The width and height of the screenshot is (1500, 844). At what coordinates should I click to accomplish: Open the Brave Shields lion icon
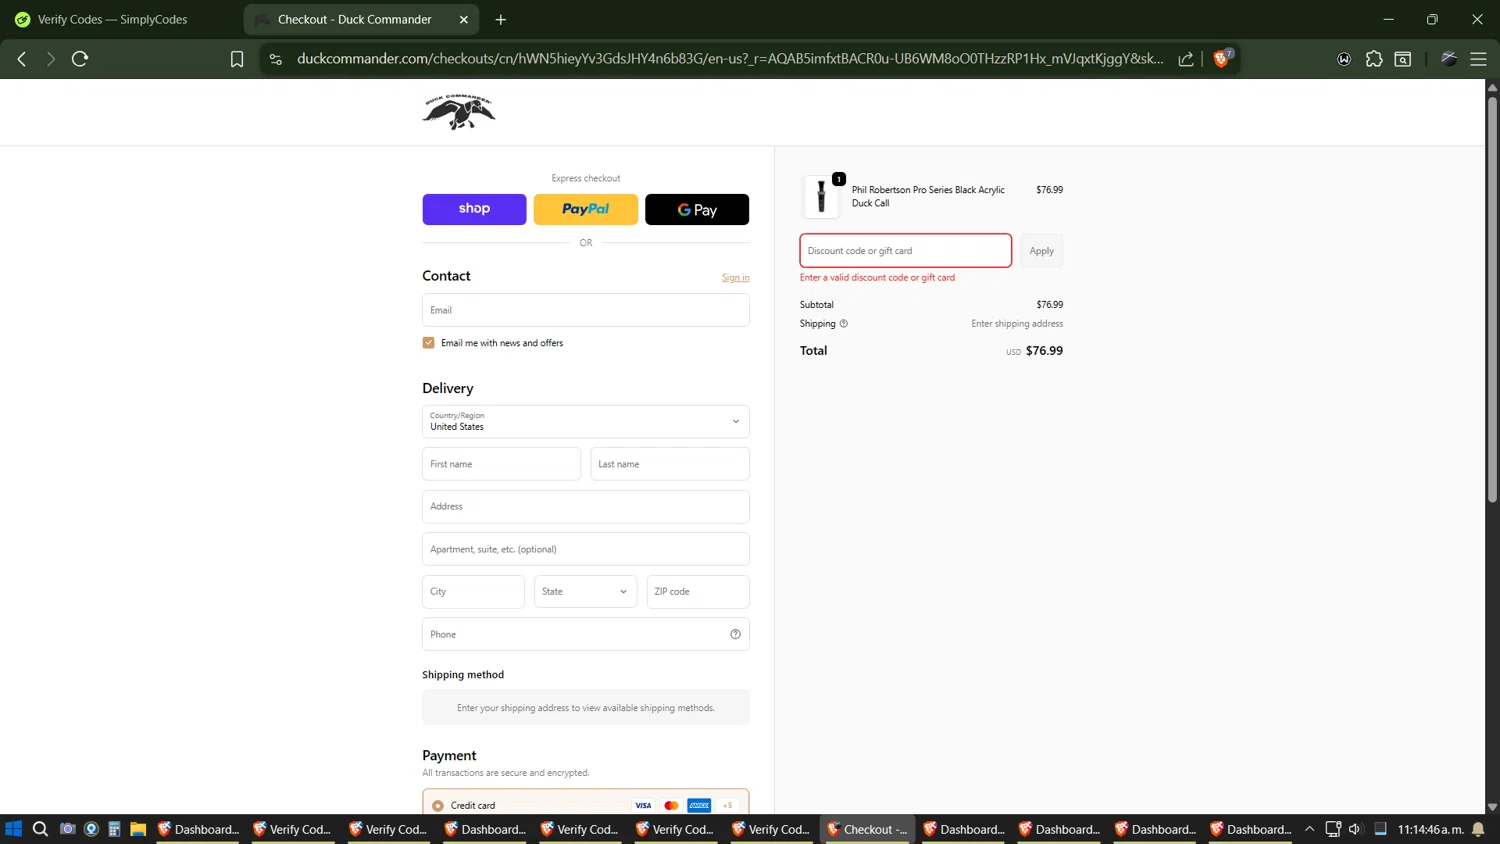click(x=1222, y=58)
